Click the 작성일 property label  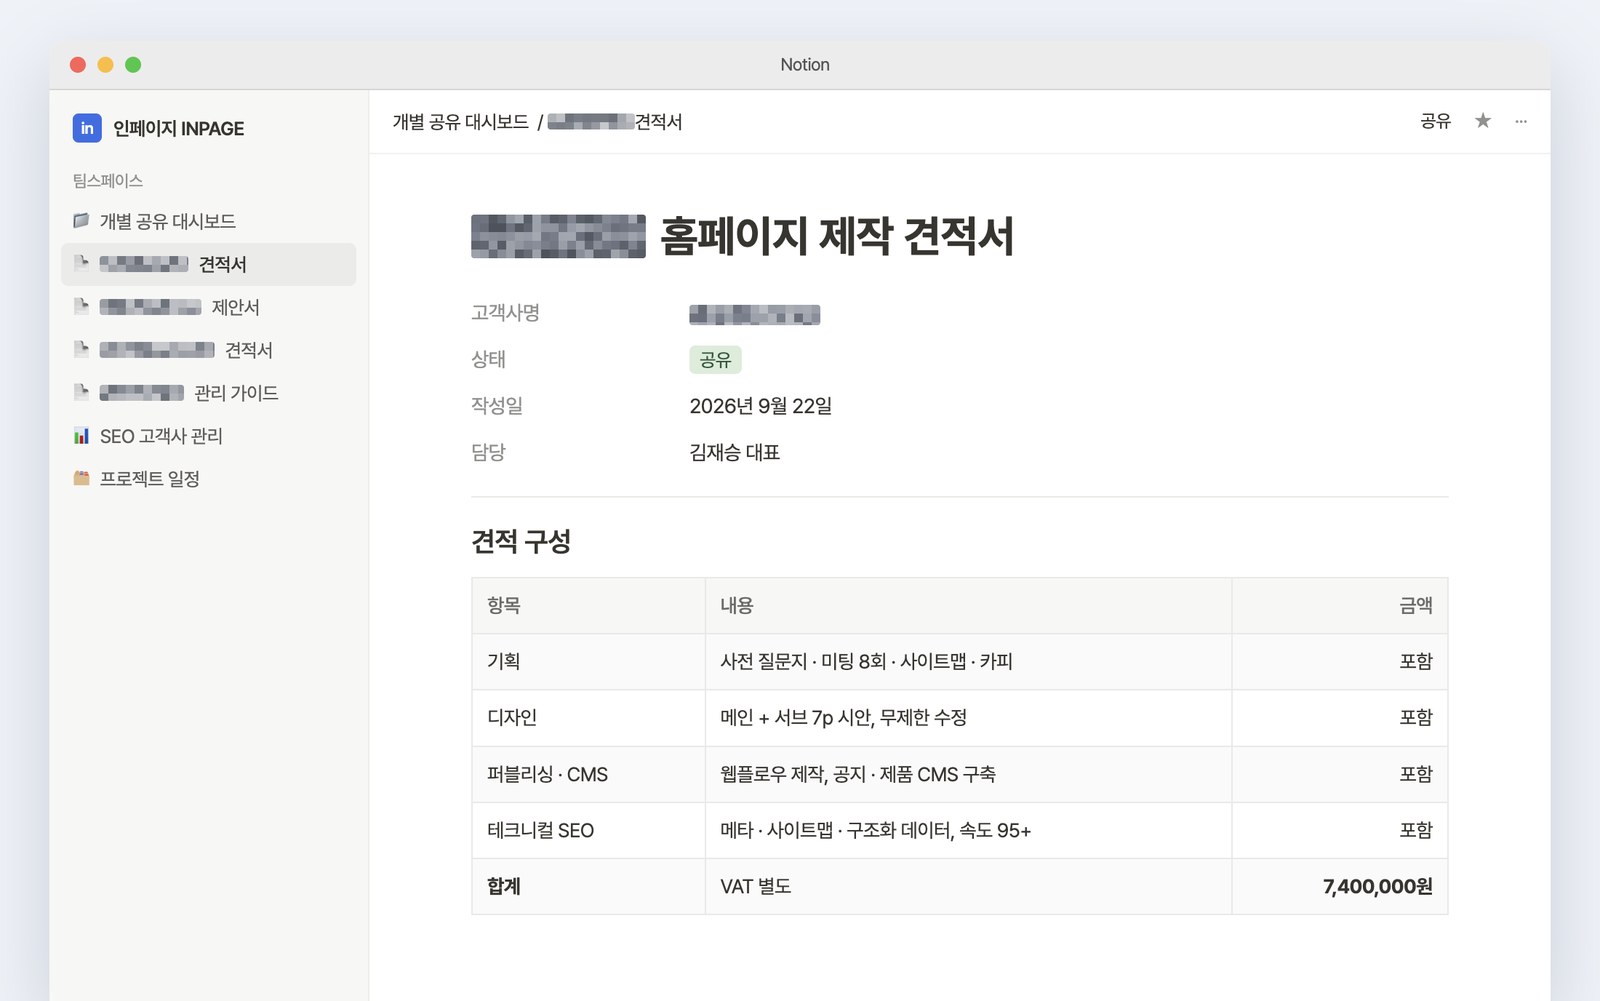pyautogui.click(x=497, y=405)
